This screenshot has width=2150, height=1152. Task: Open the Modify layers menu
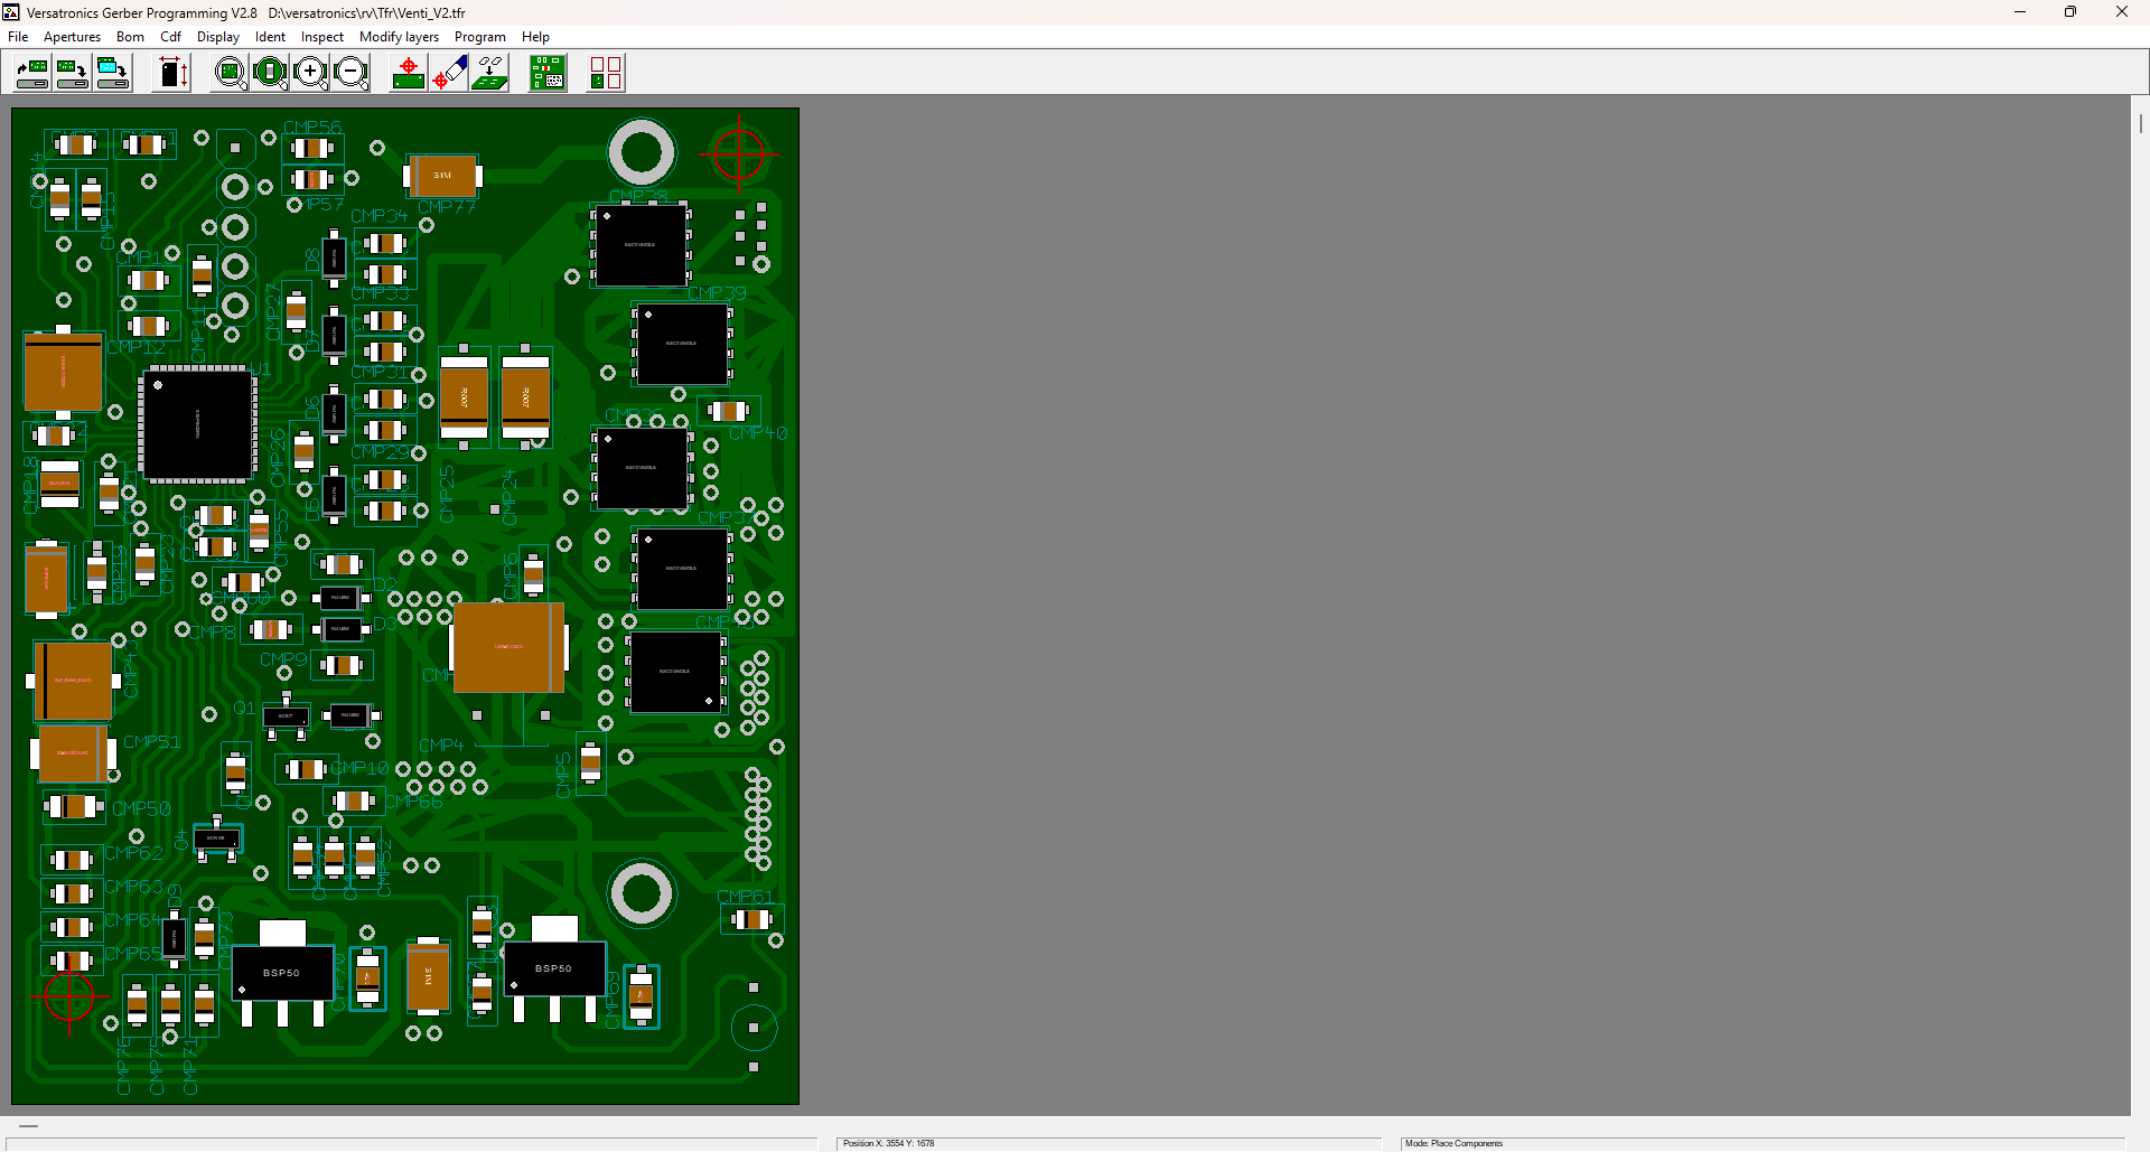(x=398, y=37)
